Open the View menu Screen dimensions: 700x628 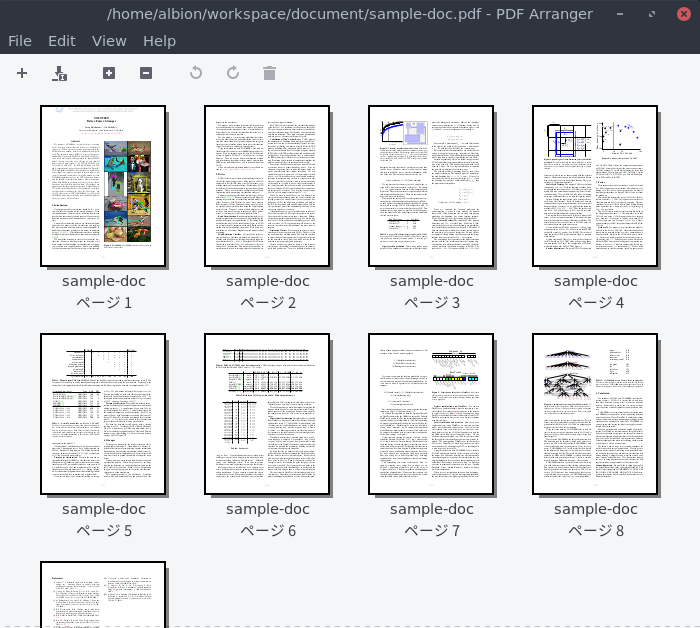click(109, 41)
